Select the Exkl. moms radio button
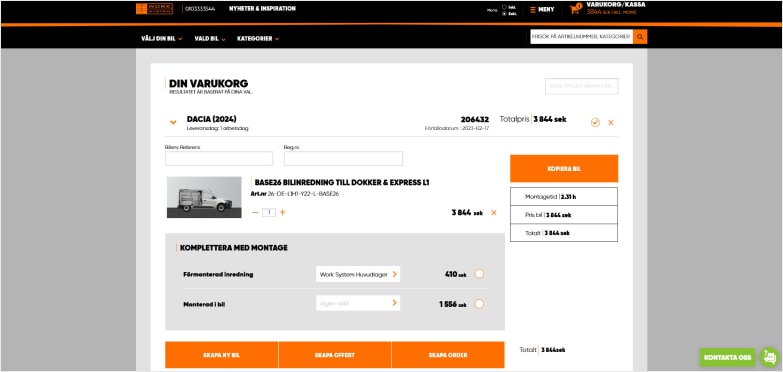This screenshot has width=783, height=372. point(504,13)
